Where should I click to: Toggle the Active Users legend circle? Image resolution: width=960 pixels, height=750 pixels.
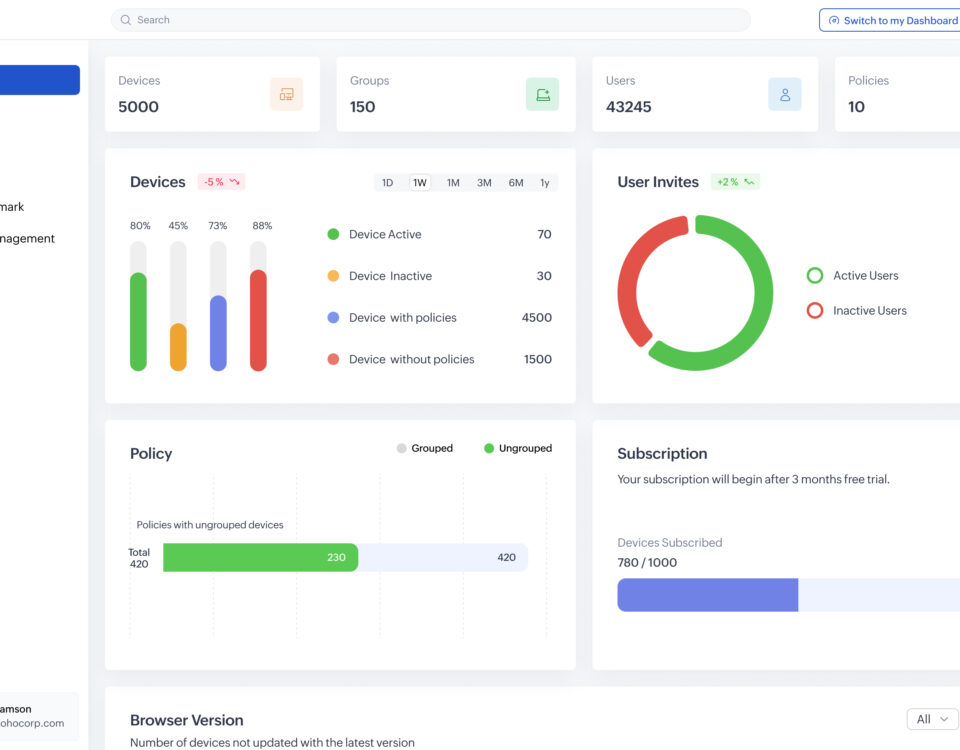(x=814, y=275)
